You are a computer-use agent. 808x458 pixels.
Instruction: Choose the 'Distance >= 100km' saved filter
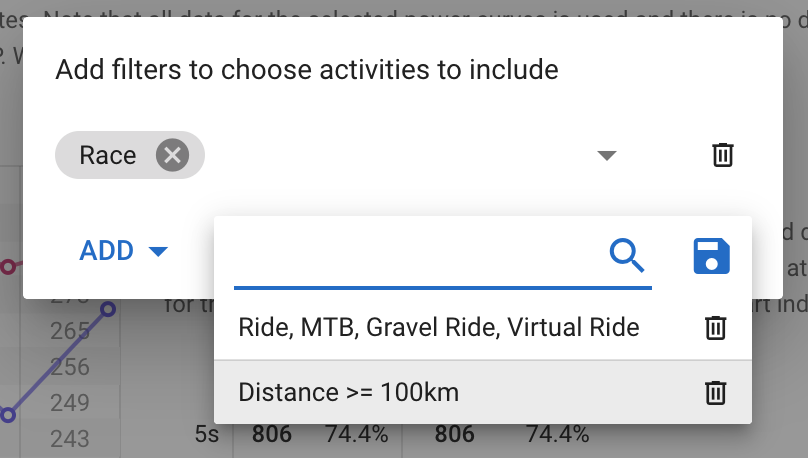coord(348,393)
